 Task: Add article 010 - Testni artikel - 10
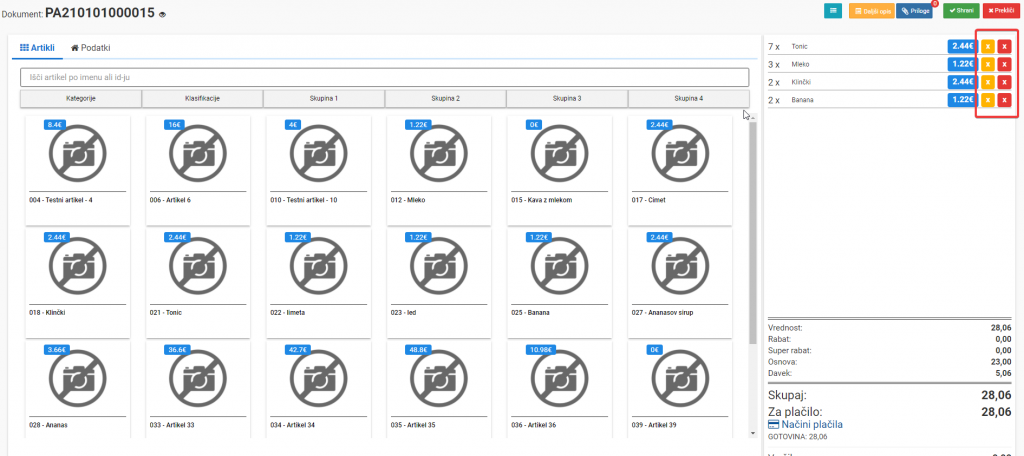coord(319,171)
